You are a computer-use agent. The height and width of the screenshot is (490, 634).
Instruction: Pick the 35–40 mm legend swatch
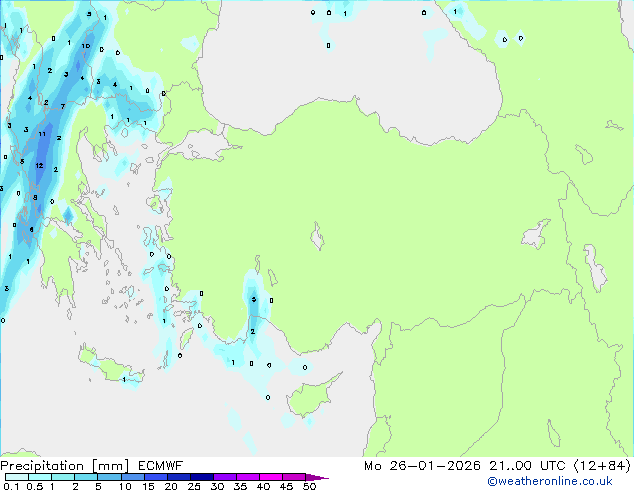[x=247, y=477]
